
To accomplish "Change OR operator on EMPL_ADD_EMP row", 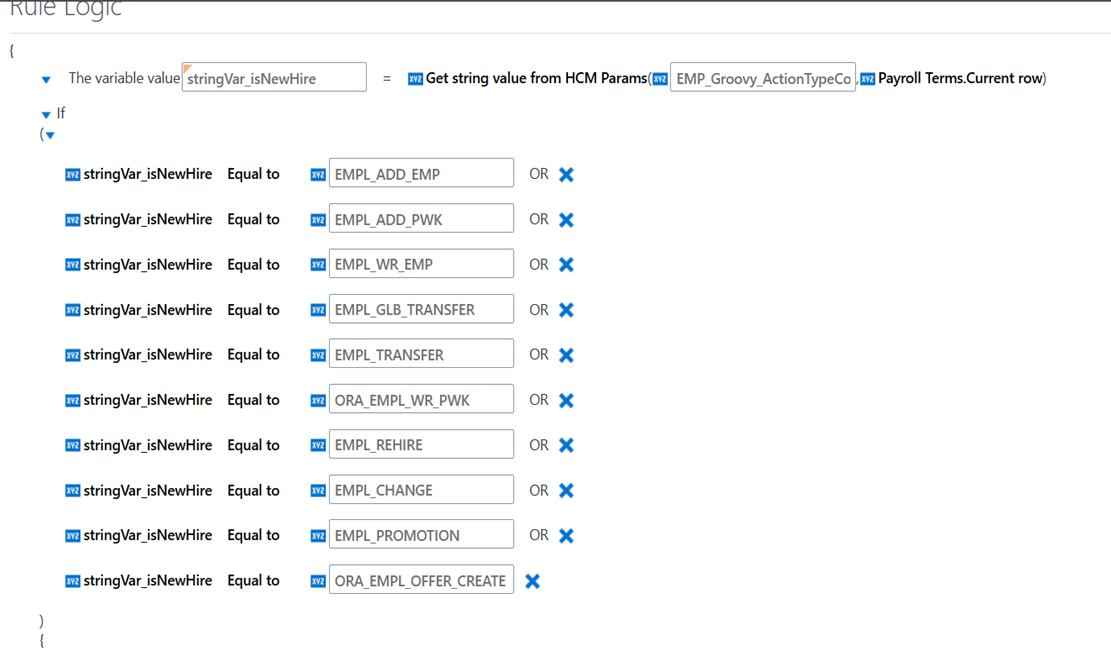I will click(x=538, y=174).
